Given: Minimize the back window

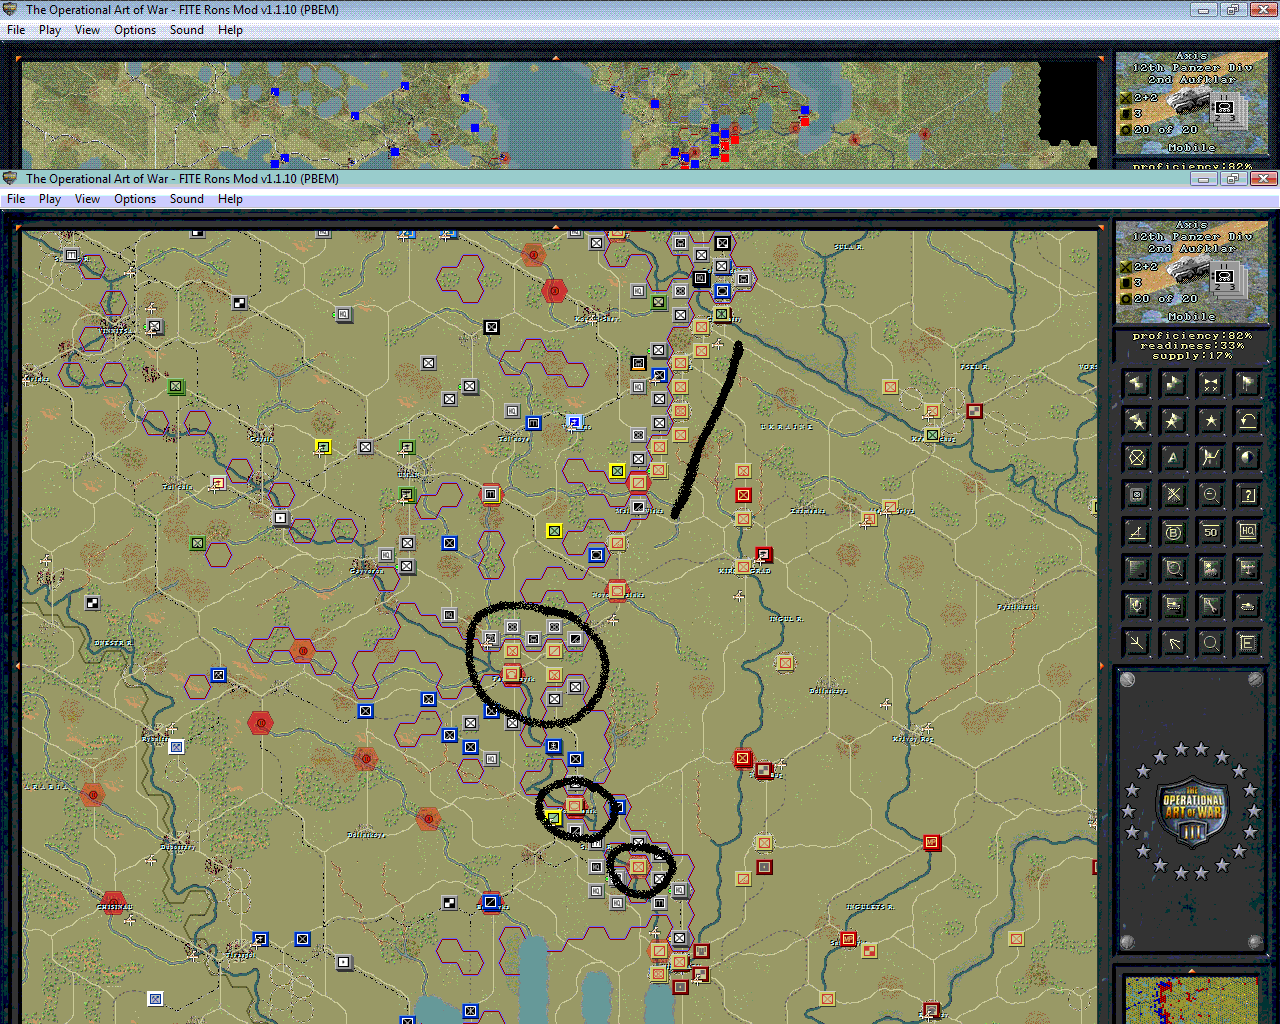Looking at the screenshot, I should pyautogui.click(x=1204, y=10).
